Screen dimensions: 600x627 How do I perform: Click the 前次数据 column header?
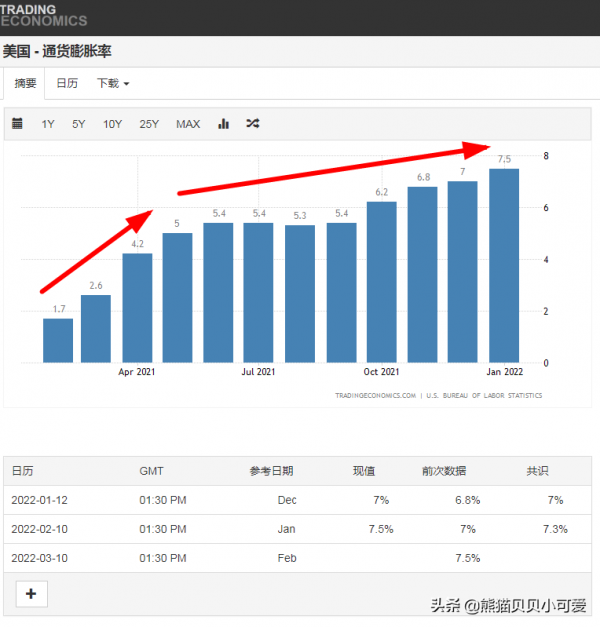point(444,471)
